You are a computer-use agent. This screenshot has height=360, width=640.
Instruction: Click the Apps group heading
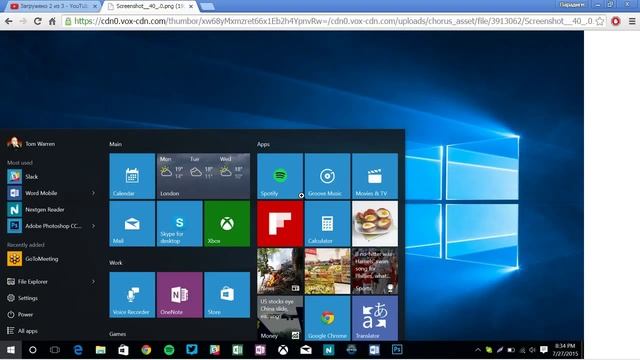coord(263,144)
